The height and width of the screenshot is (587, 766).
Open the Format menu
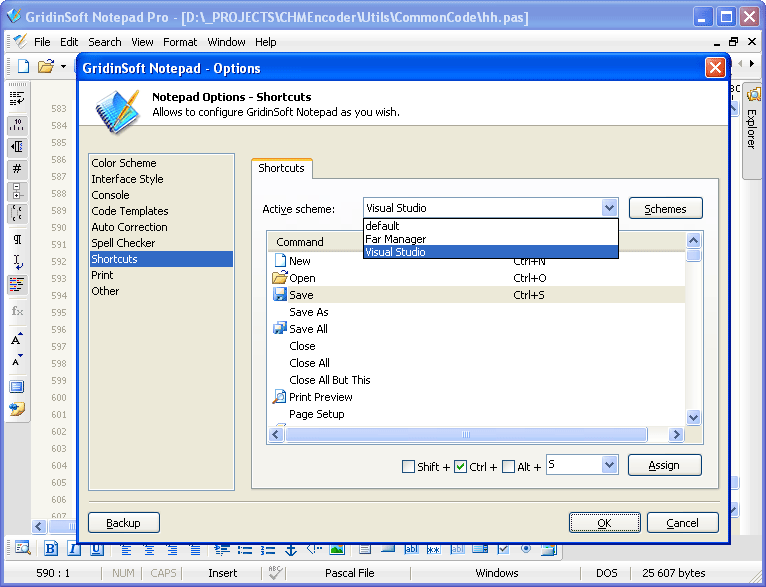180,42
